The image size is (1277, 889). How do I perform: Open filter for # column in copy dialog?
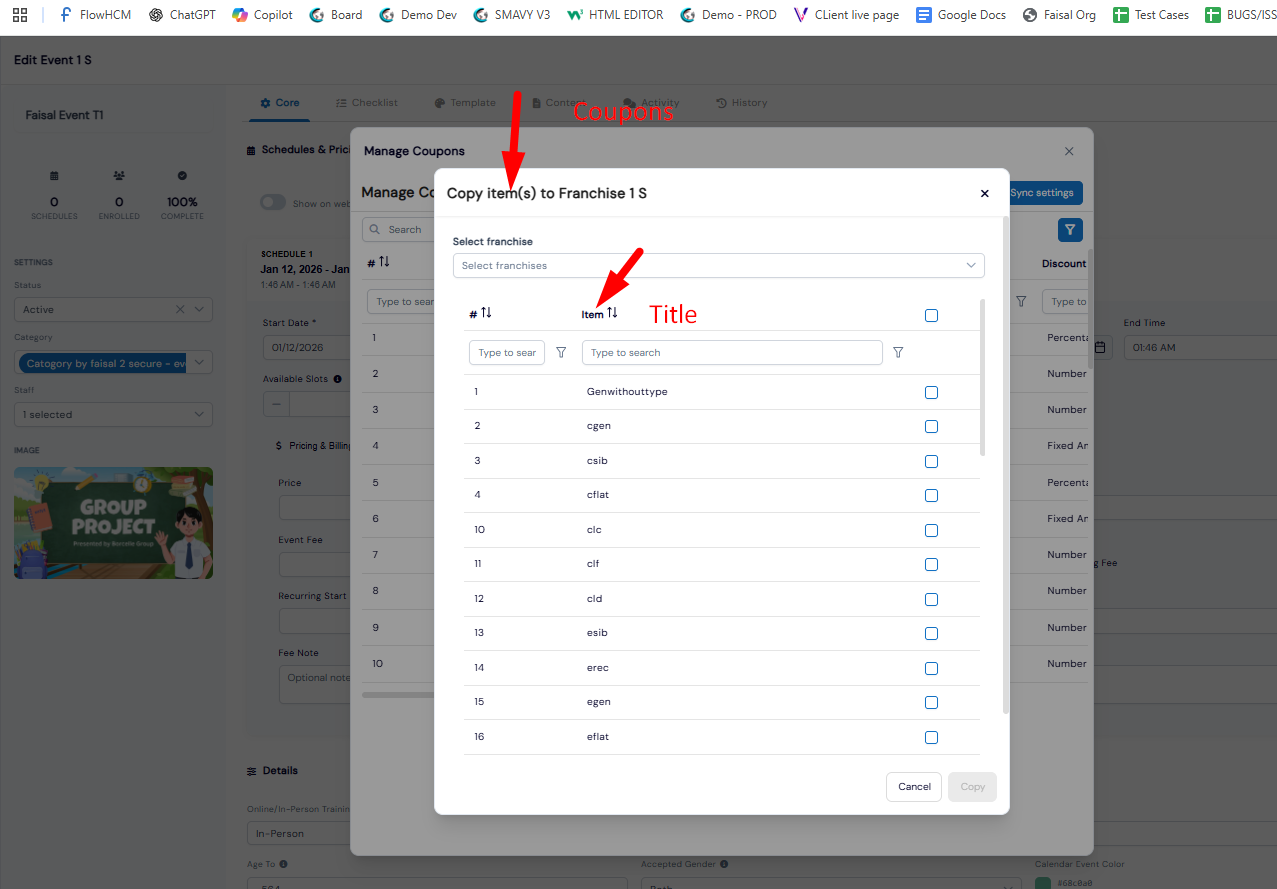[x=561, y=352]
